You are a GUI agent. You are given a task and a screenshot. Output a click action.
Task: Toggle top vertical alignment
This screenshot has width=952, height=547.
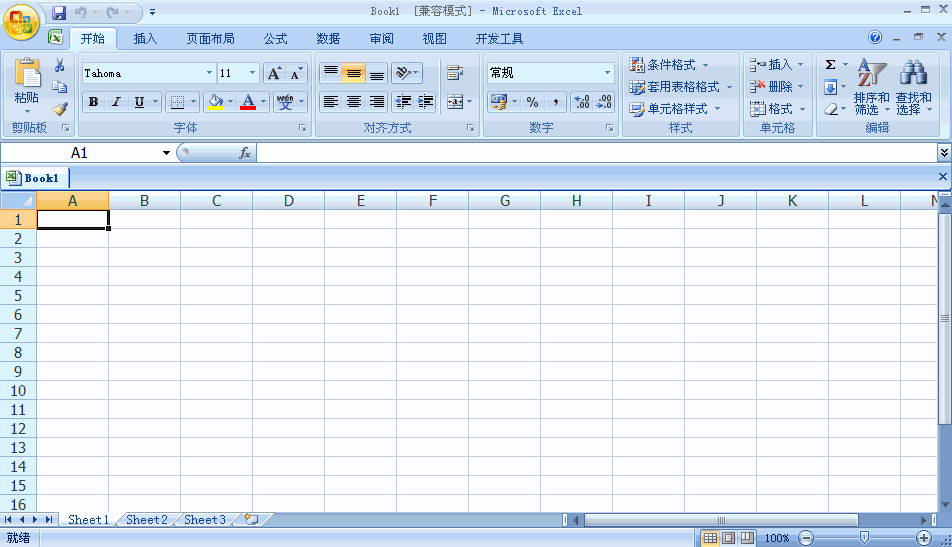[x=331, y=73]
